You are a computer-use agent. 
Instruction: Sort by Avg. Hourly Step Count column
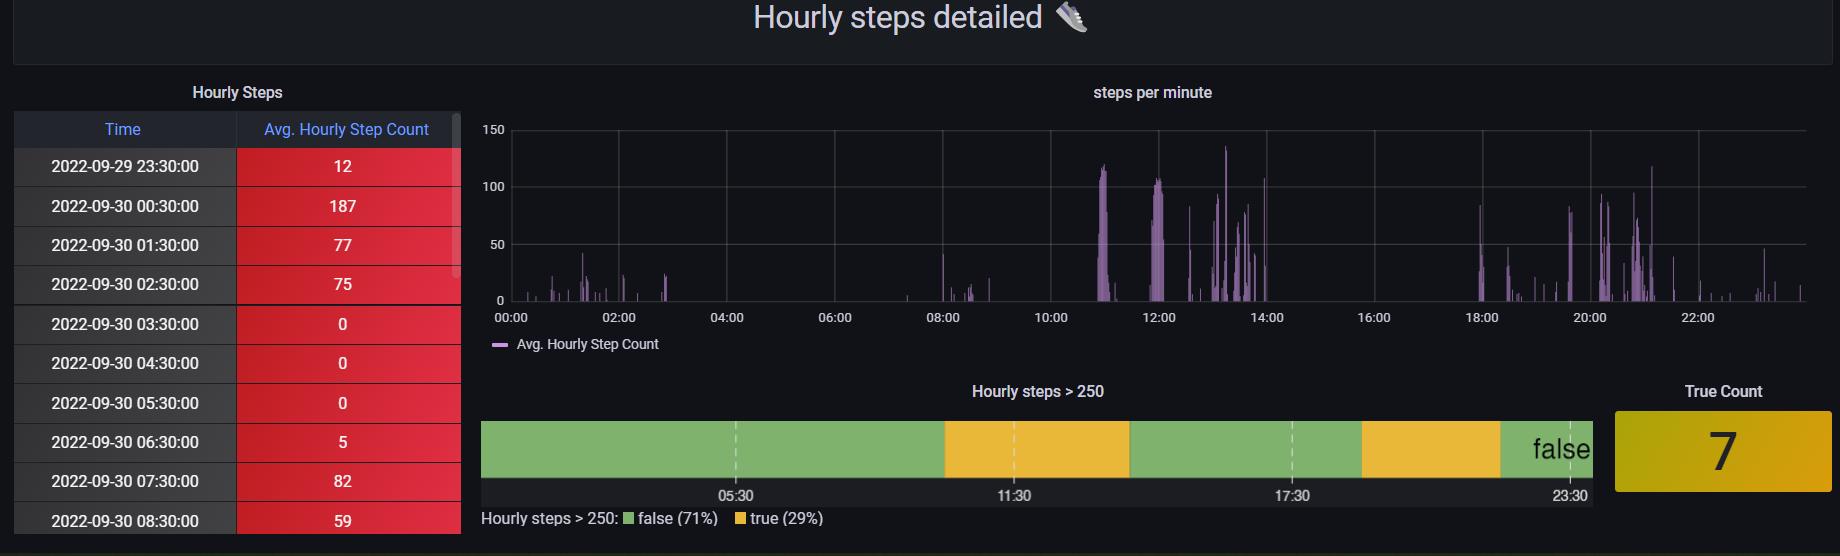coord(346,129)
